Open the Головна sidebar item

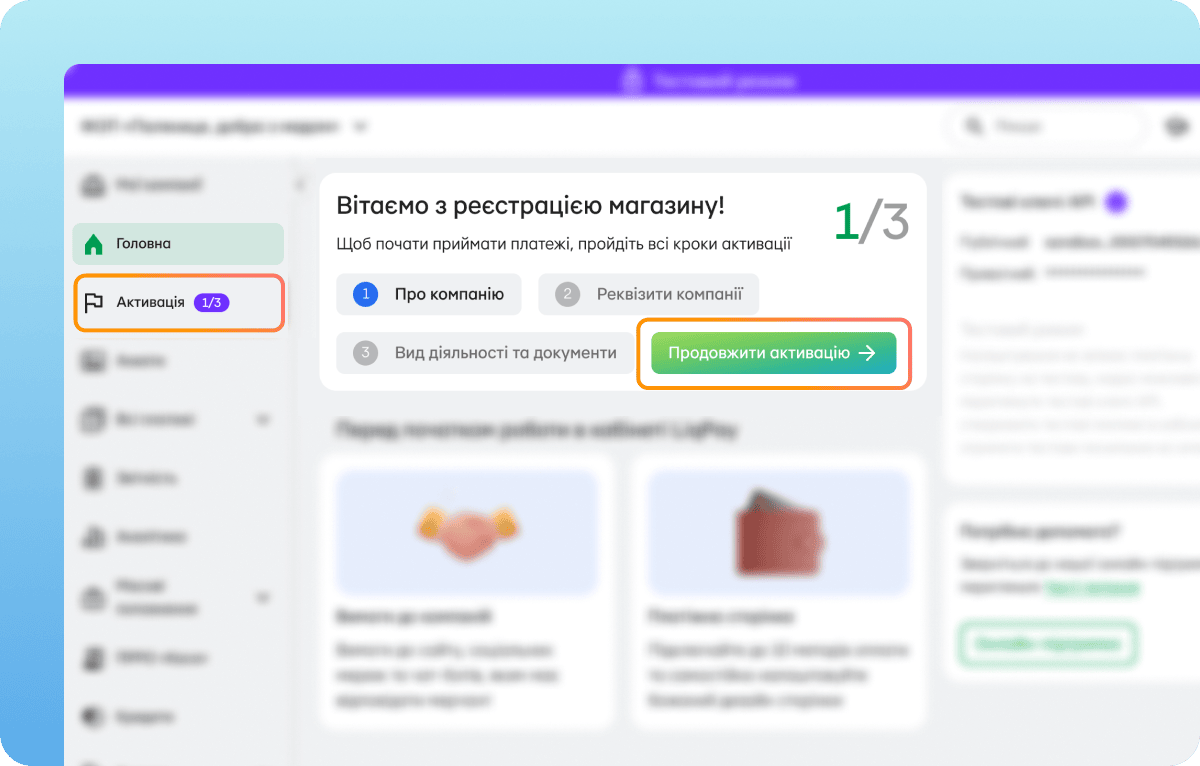178,244
